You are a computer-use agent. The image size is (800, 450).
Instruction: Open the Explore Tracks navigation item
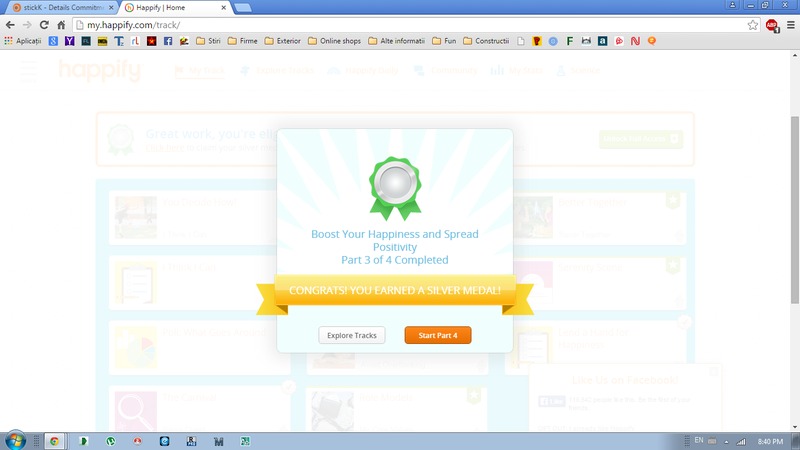(x=277, y=70)
